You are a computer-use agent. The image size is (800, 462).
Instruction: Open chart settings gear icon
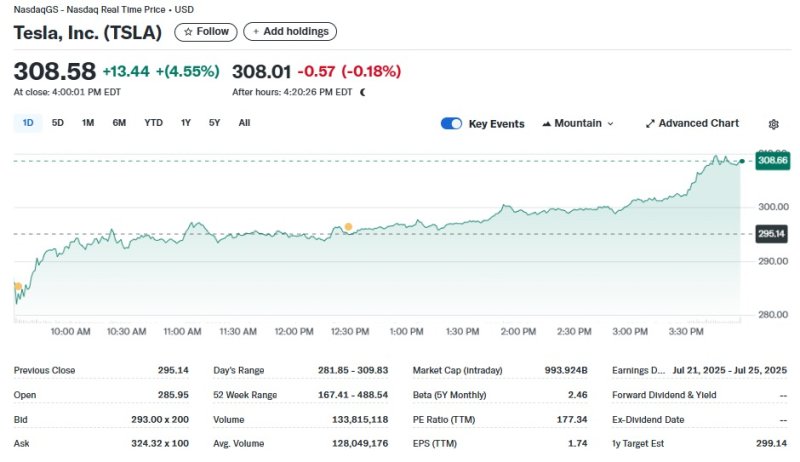point(773,124)
